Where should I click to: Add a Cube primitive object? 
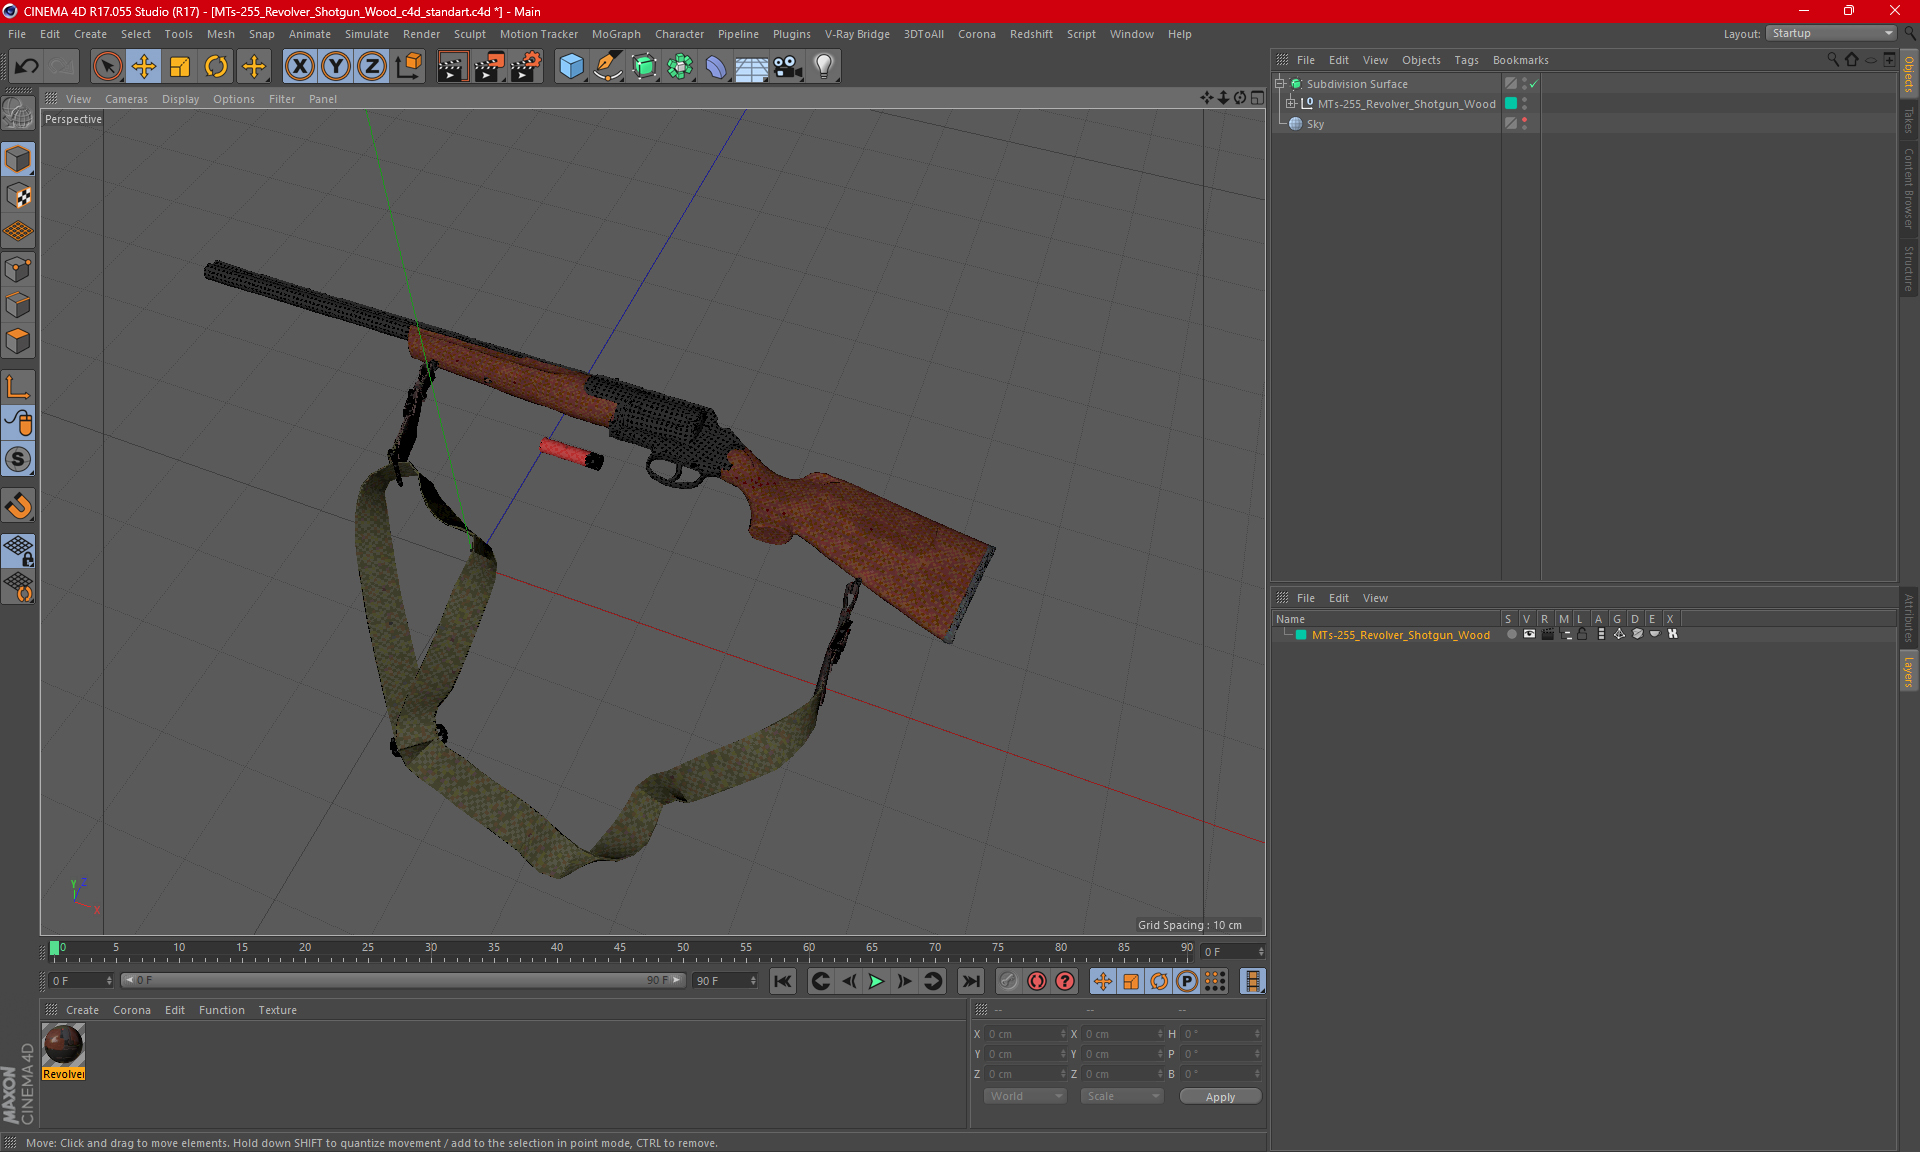571,67
